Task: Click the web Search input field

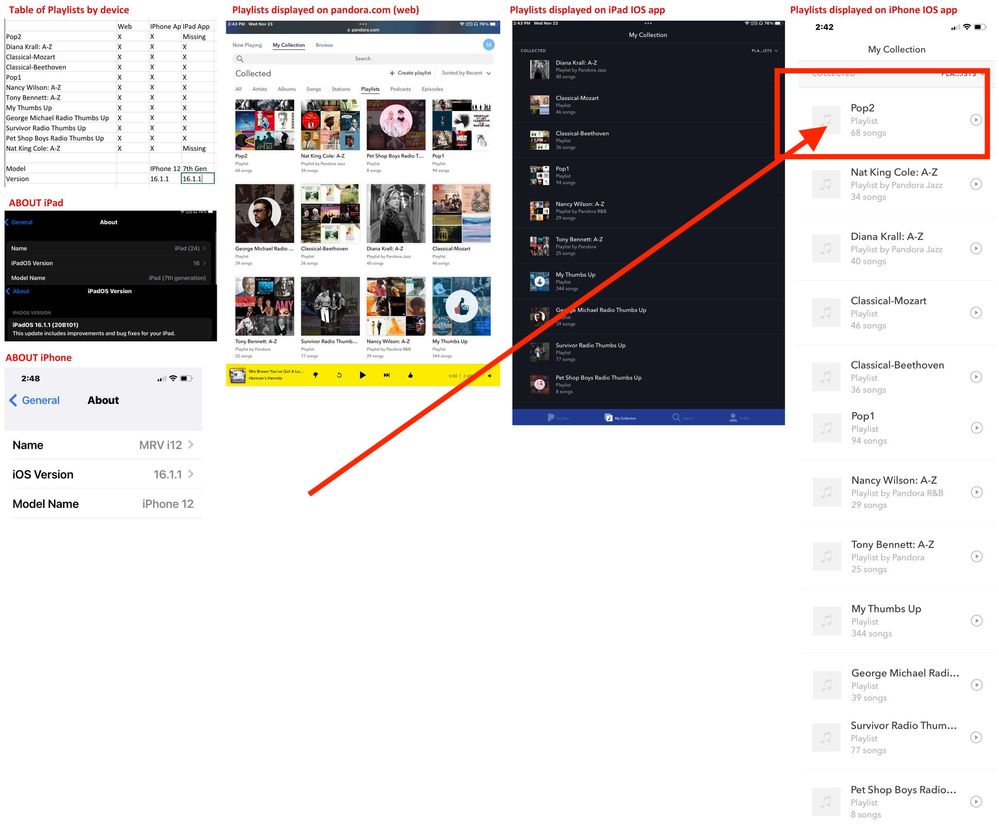Action: [x=363, y=59]
